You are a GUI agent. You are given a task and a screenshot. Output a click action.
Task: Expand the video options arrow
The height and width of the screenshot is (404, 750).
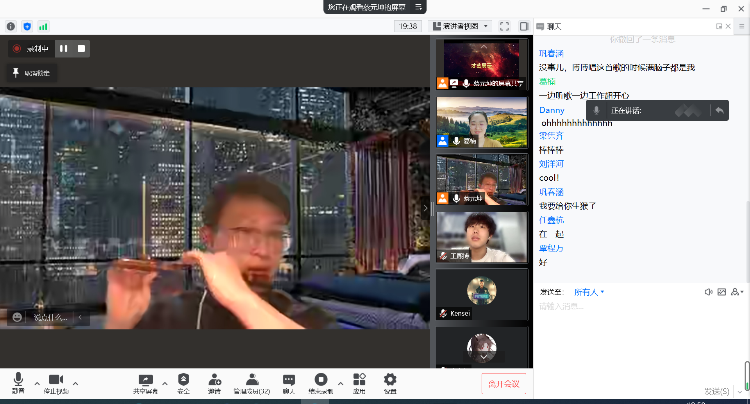75,383
